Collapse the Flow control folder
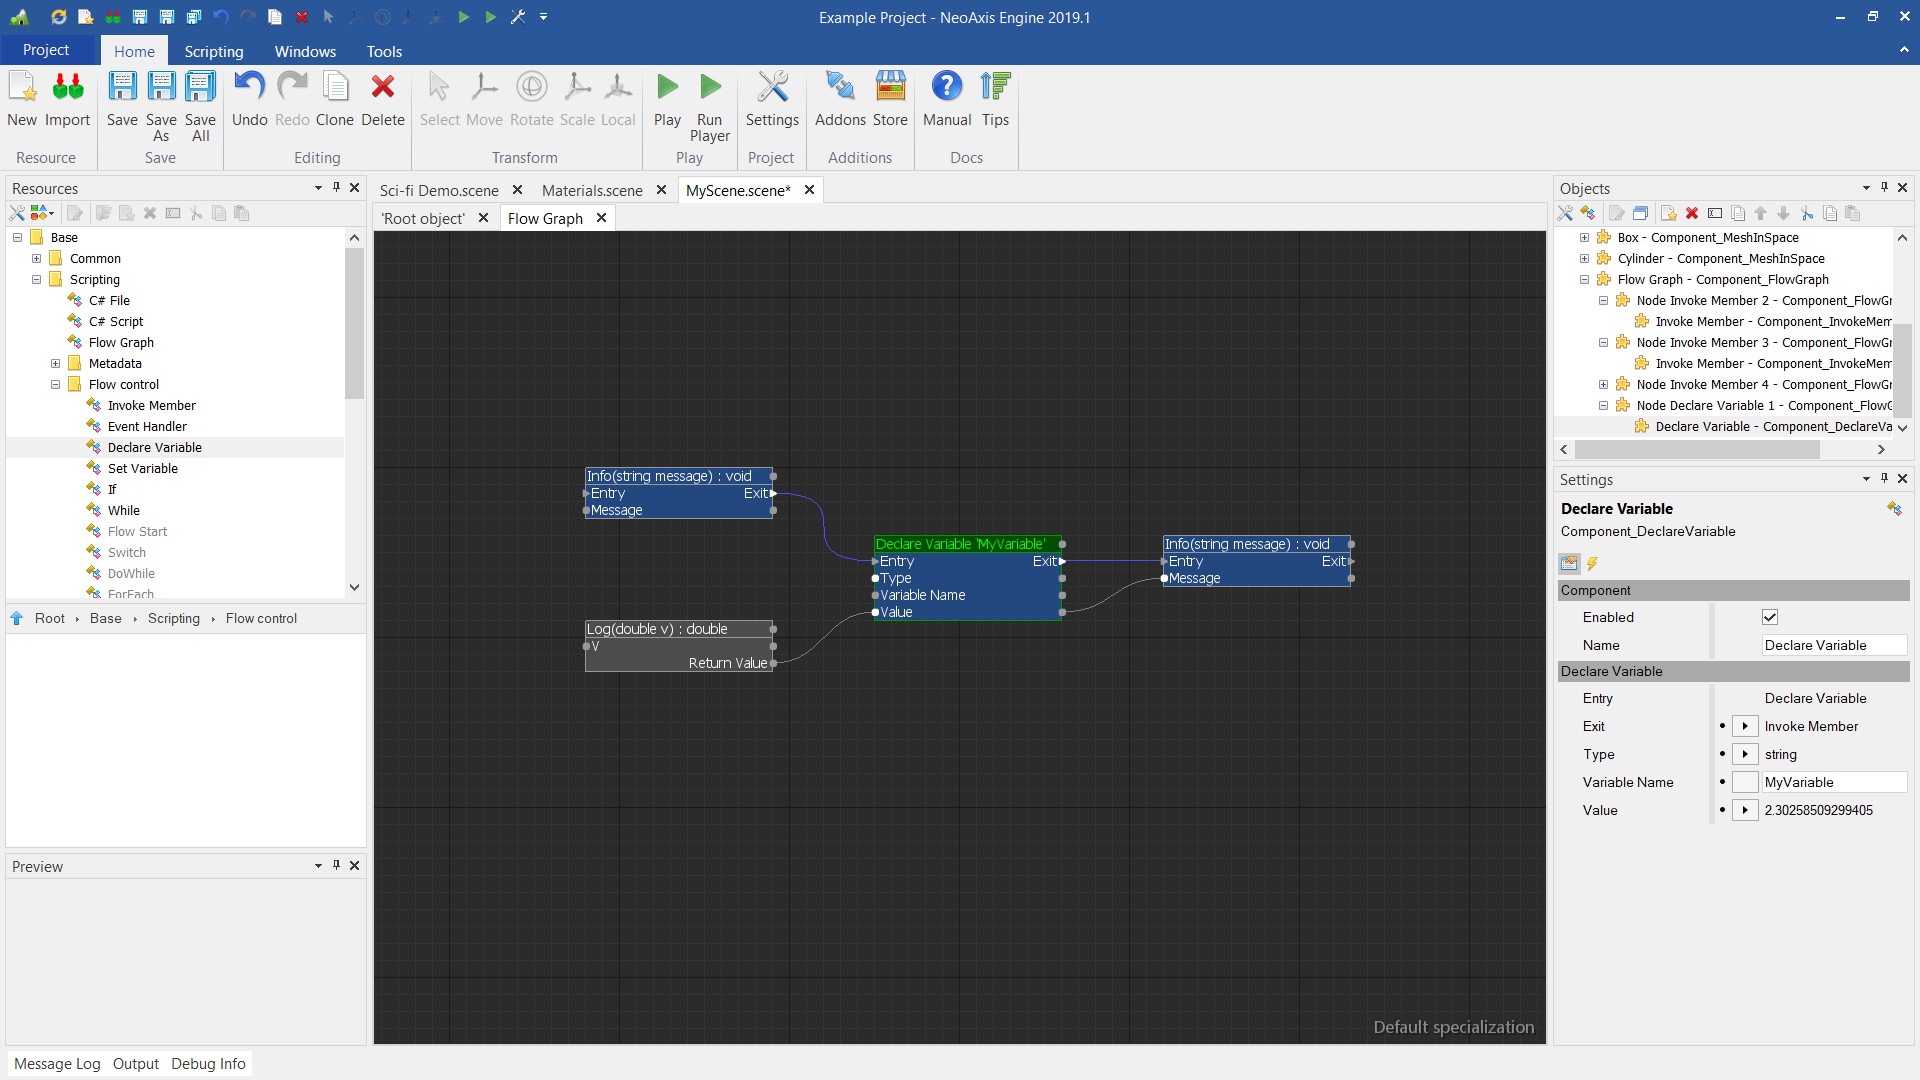Screen dimensions: 1920x1080 click(x=56, y=384)
